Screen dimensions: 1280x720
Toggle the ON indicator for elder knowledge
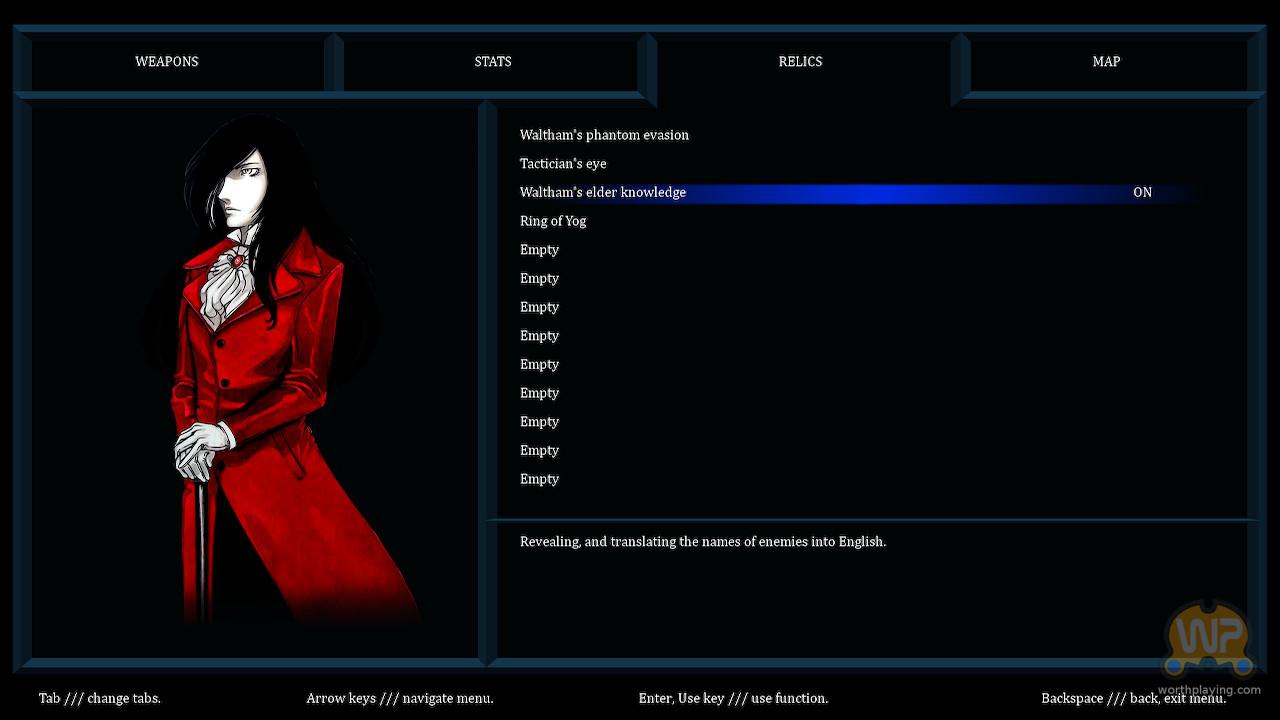(1142, 192)
